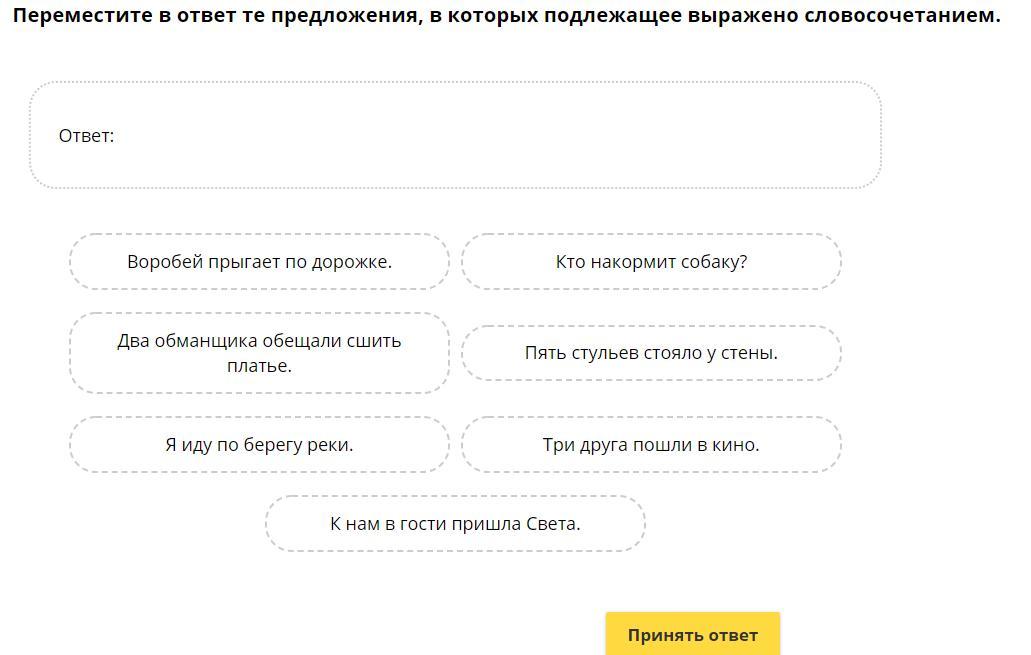Click the word 'платье.' in the two-line card
Screen dimensions: 1031x655
click(x=259, y=366)
